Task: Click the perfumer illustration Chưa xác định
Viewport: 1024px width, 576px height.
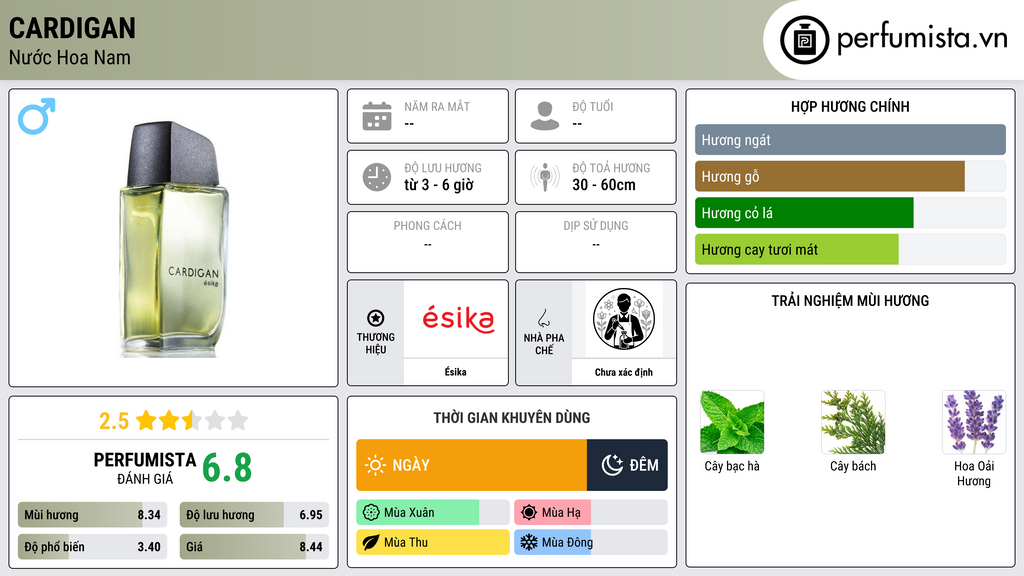Action: point(624,319)
